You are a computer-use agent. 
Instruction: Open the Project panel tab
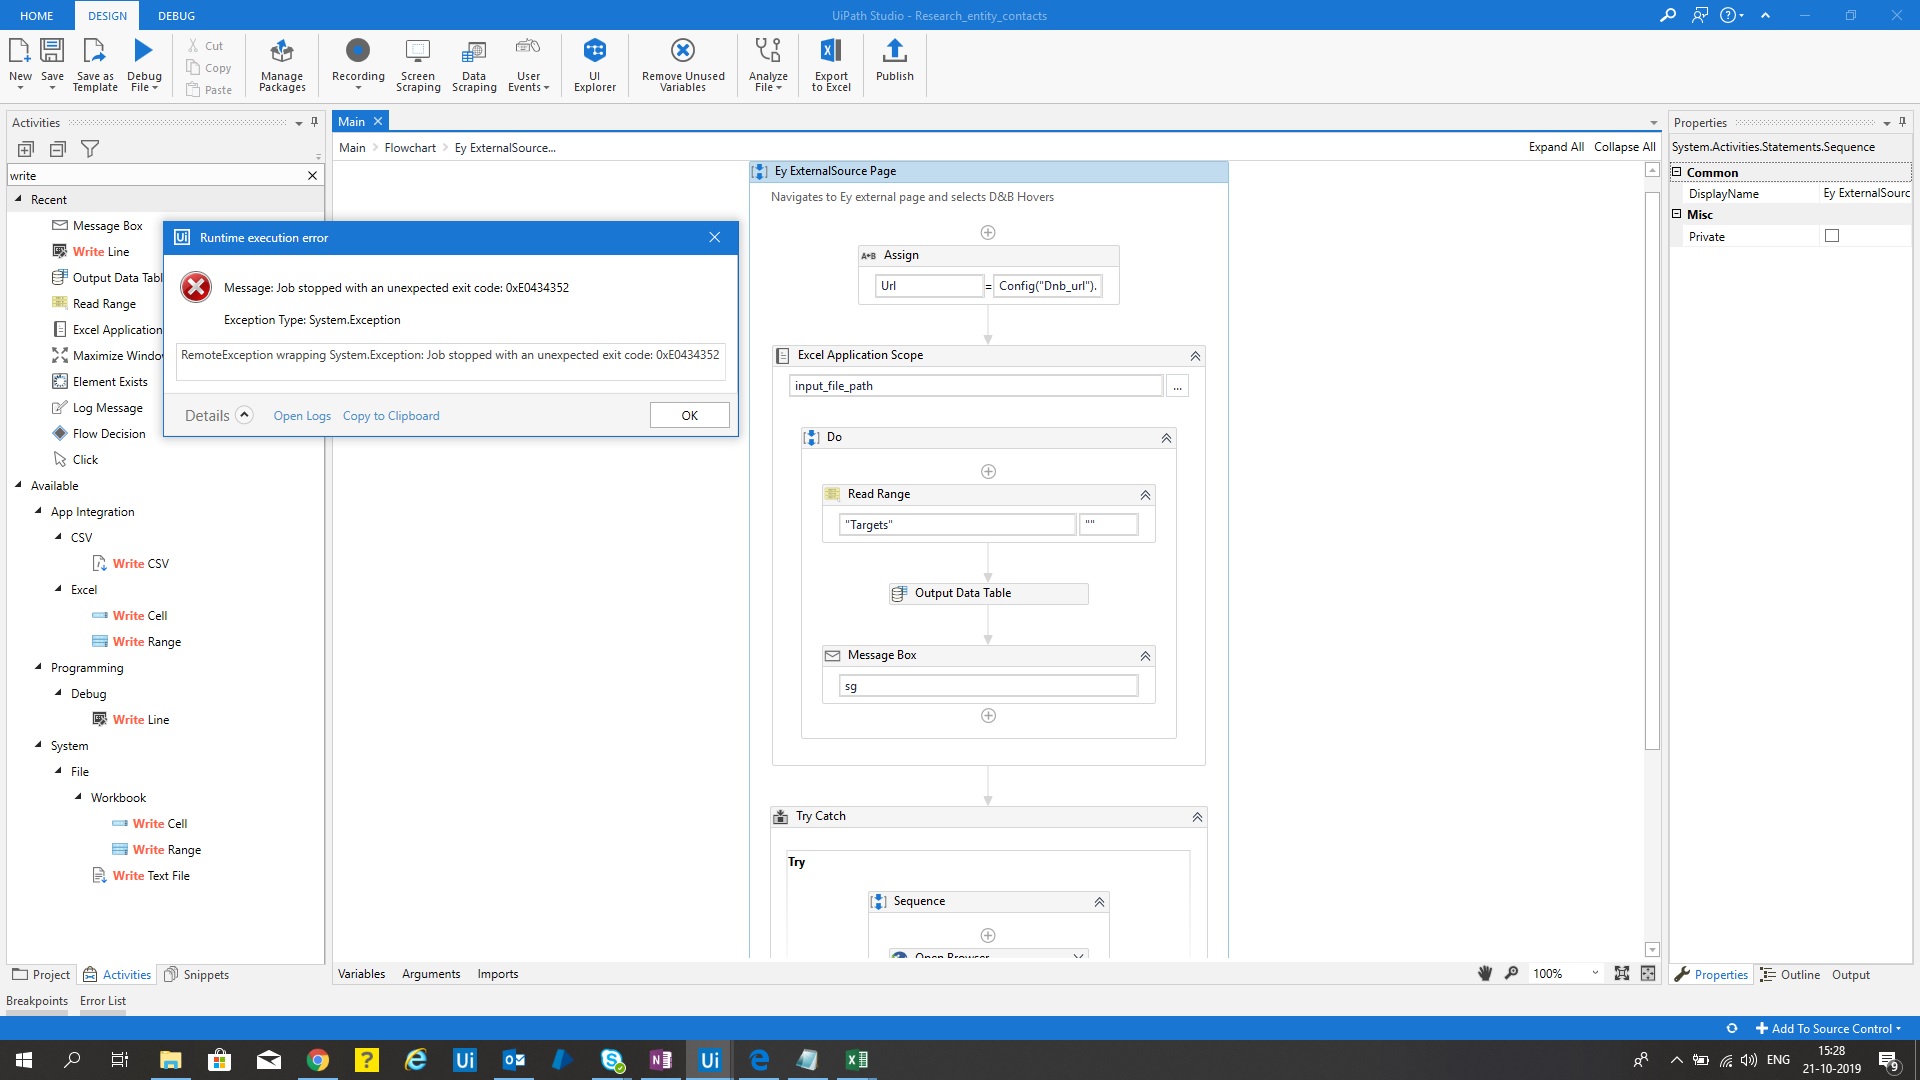click(x=41, y=974)
